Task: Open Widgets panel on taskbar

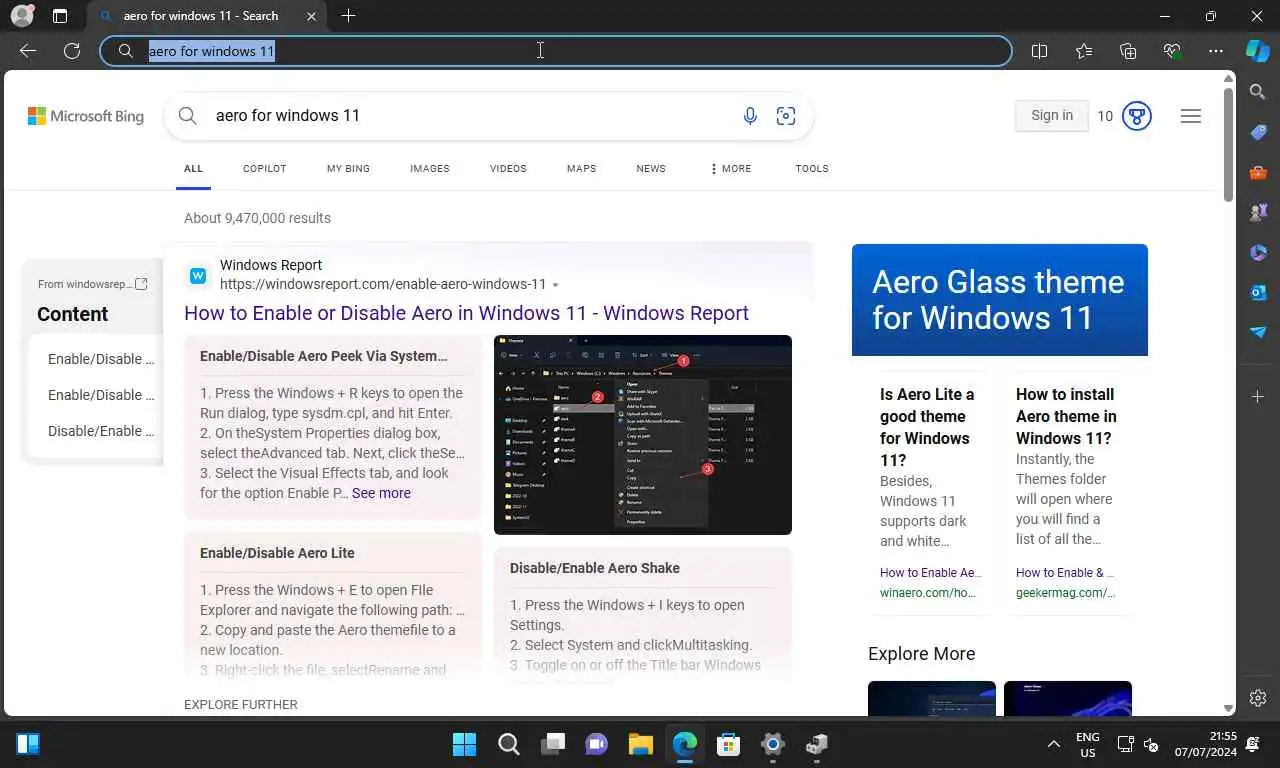Action: pyautogui.click(x=28, y=744)
